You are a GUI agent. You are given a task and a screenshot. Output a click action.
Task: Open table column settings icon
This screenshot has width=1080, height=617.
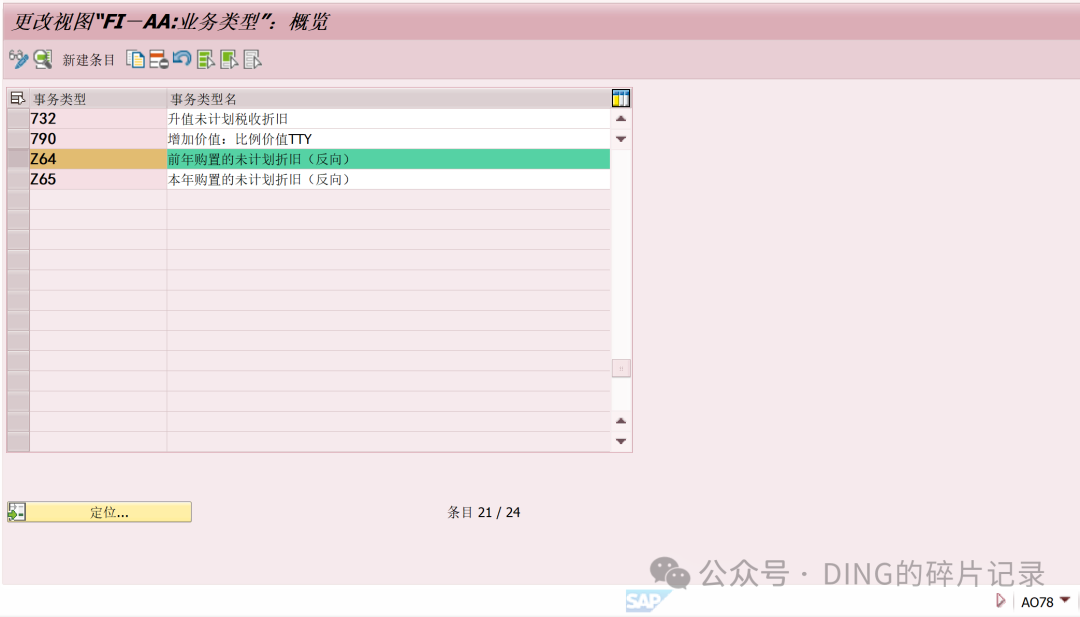point(621,98)
